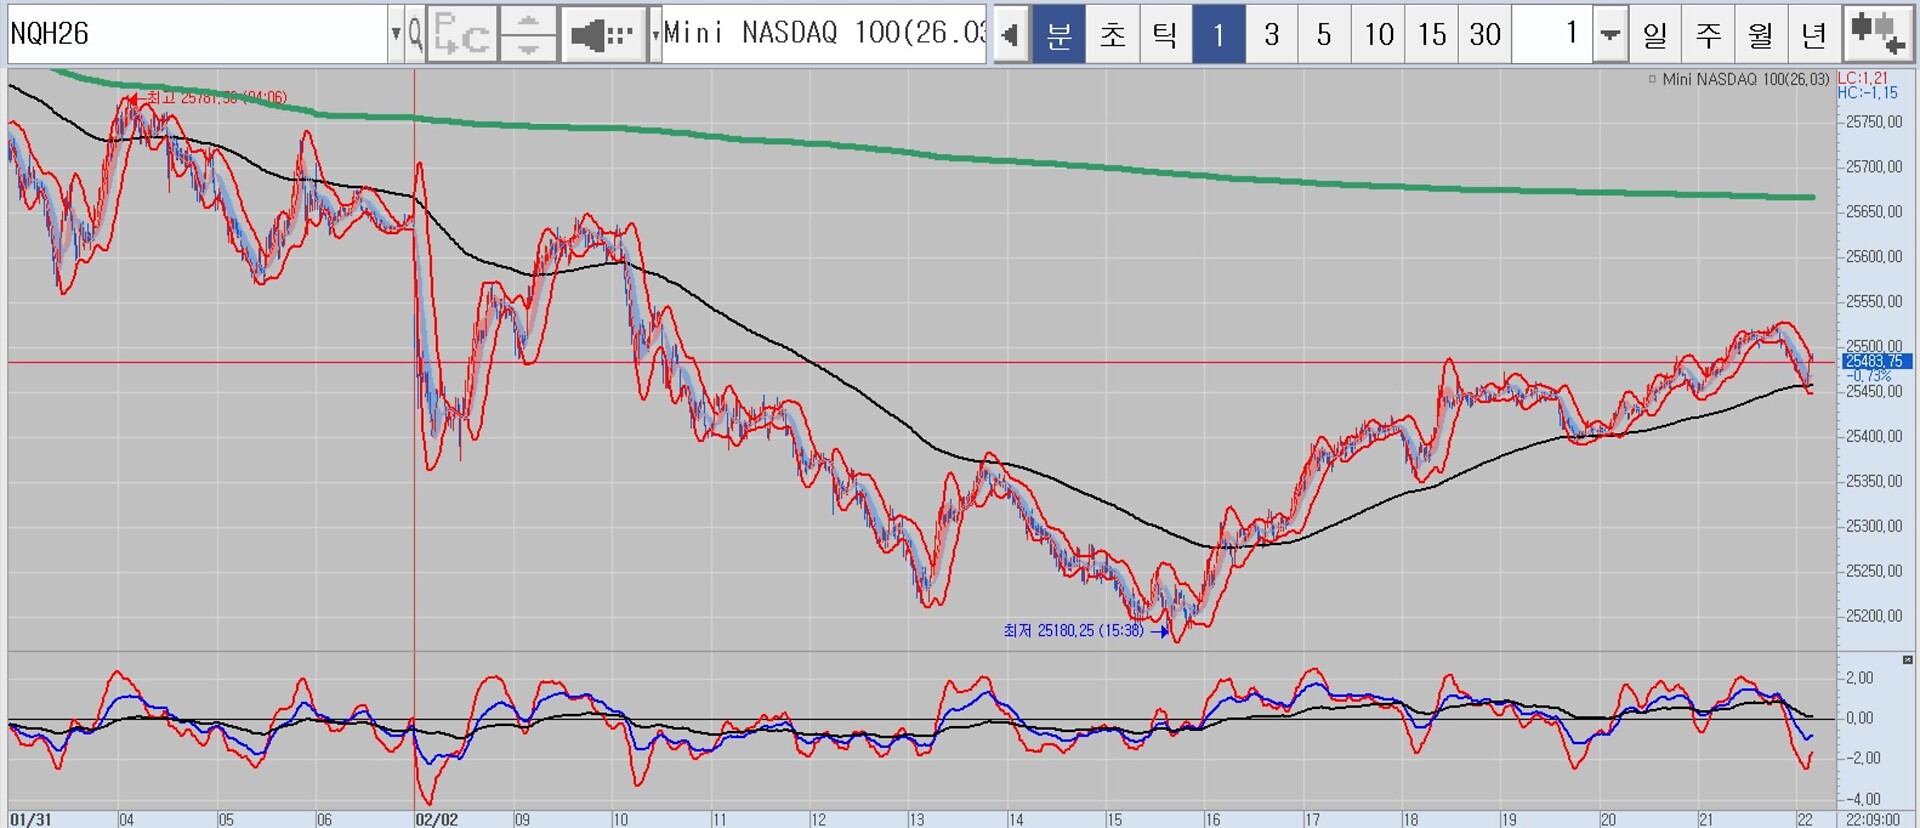The width and height of the screenshot is (1920, 828).
Task: Click the P/C contract switch icon
Action: pos(461,35)
